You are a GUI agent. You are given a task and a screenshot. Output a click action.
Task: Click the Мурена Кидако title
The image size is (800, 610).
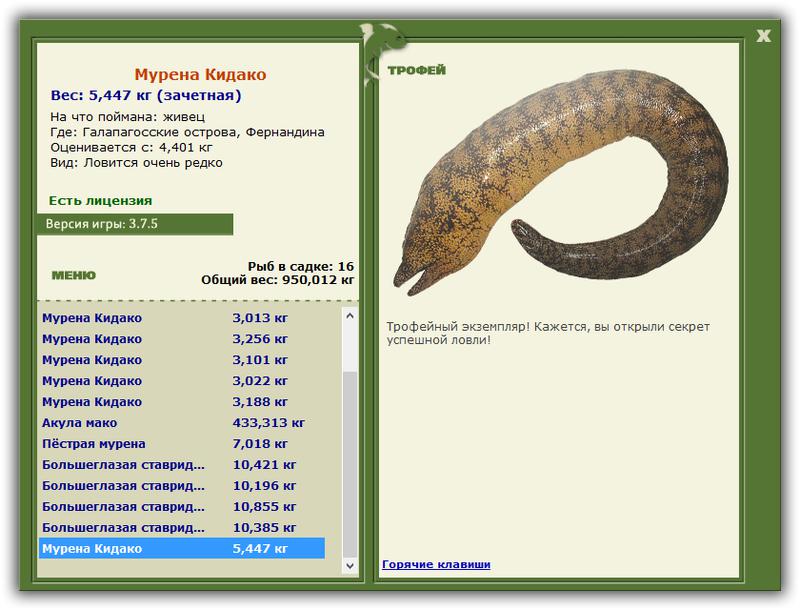coord(200,74)
